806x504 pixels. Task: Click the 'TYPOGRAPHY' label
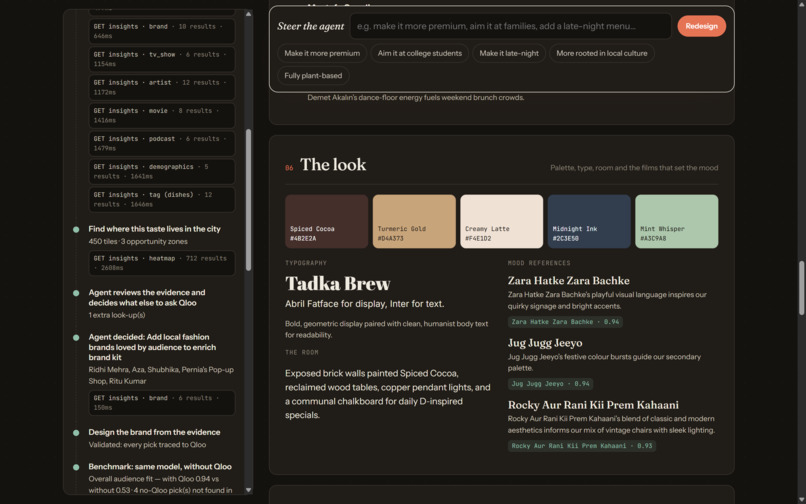coord(306,263)
